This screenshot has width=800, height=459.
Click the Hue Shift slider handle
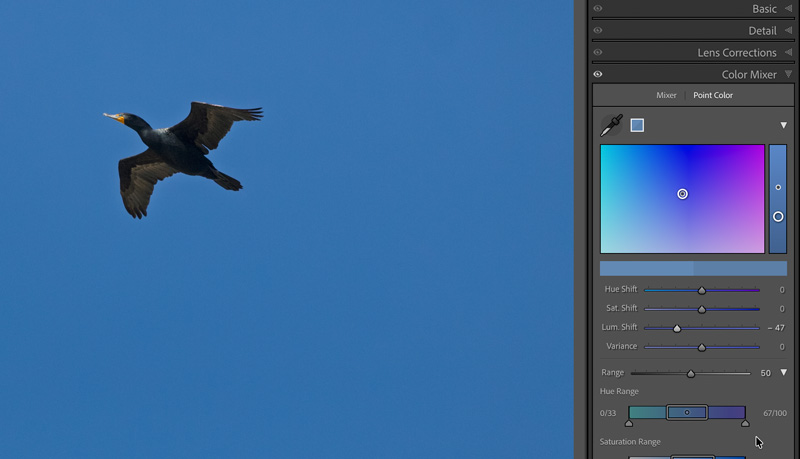click(x=702, y=290)
